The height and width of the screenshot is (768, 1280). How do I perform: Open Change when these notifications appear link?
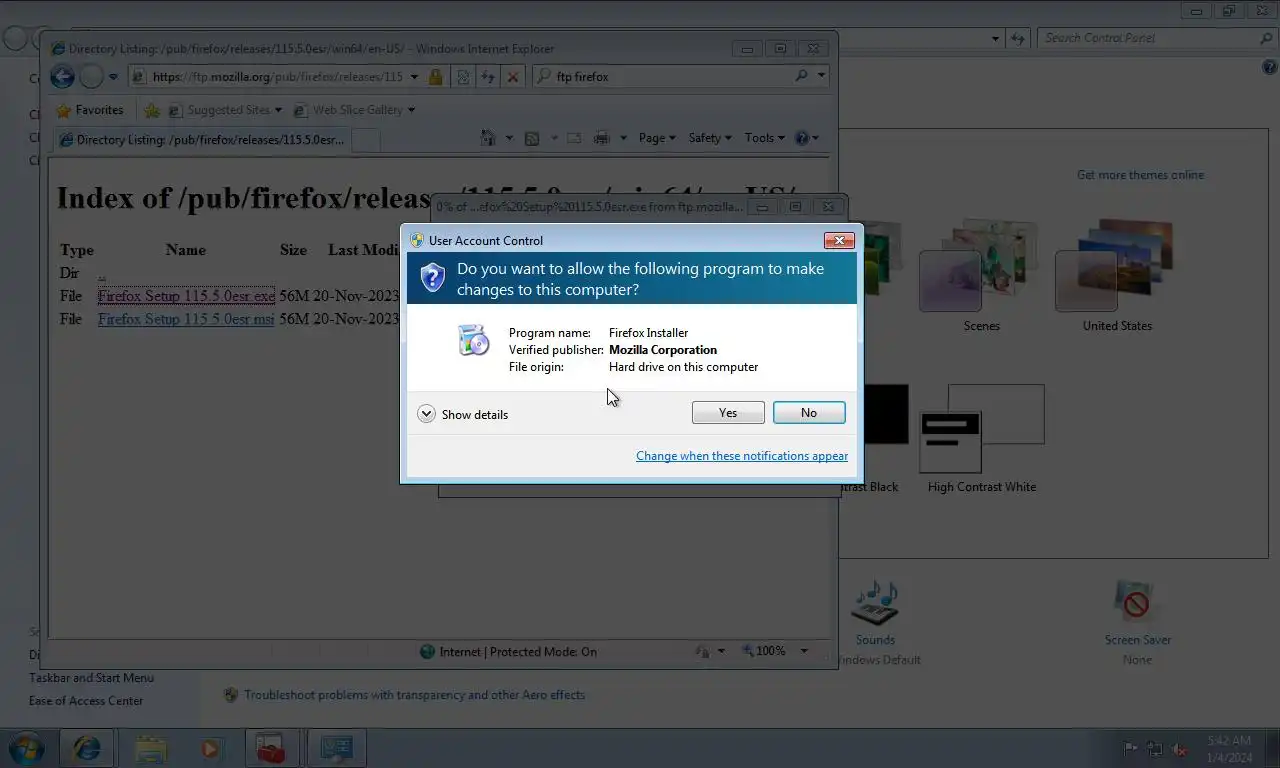tap(742, 456)
